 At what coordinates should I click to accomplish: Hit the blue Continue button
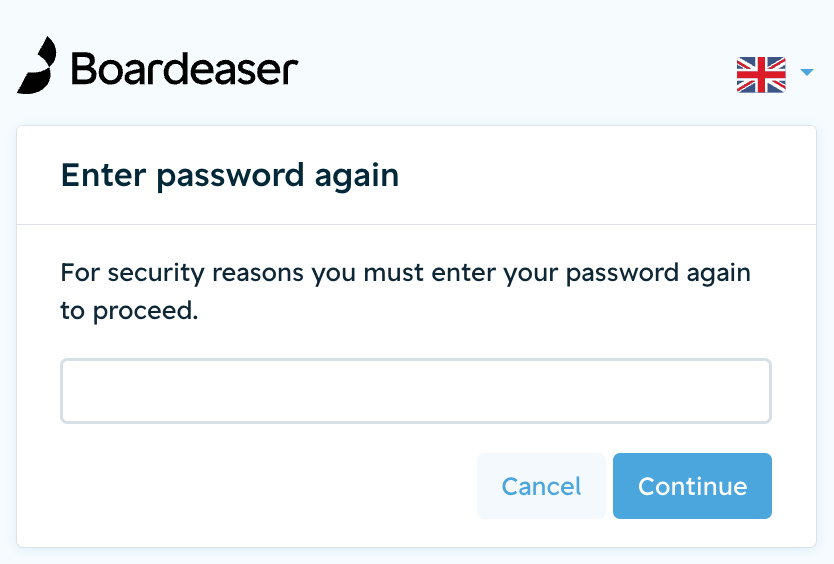692,486
